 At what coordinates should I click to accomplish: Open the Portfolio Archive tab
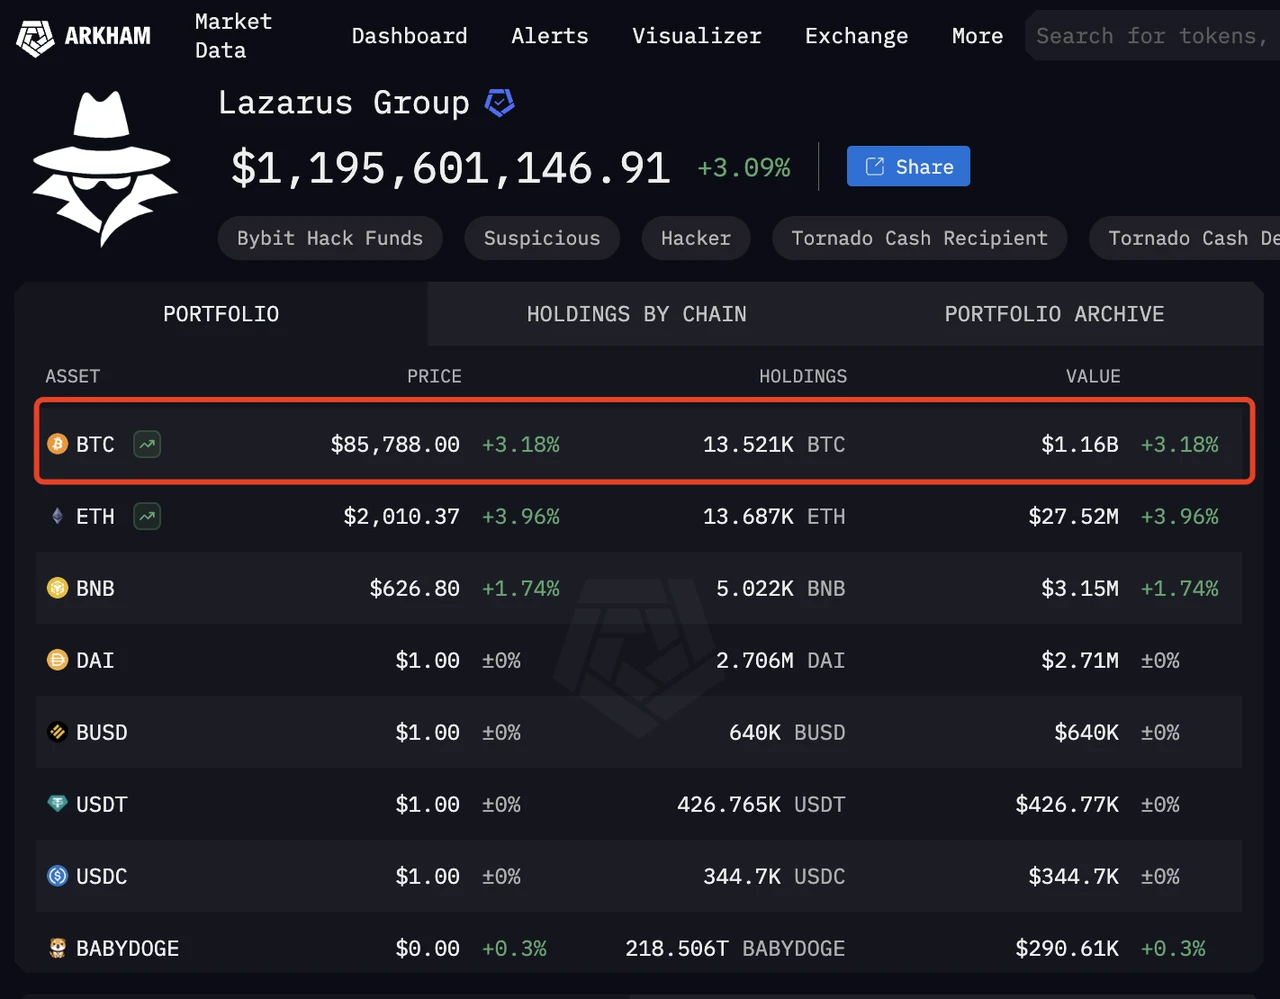tap(1054, 314)
